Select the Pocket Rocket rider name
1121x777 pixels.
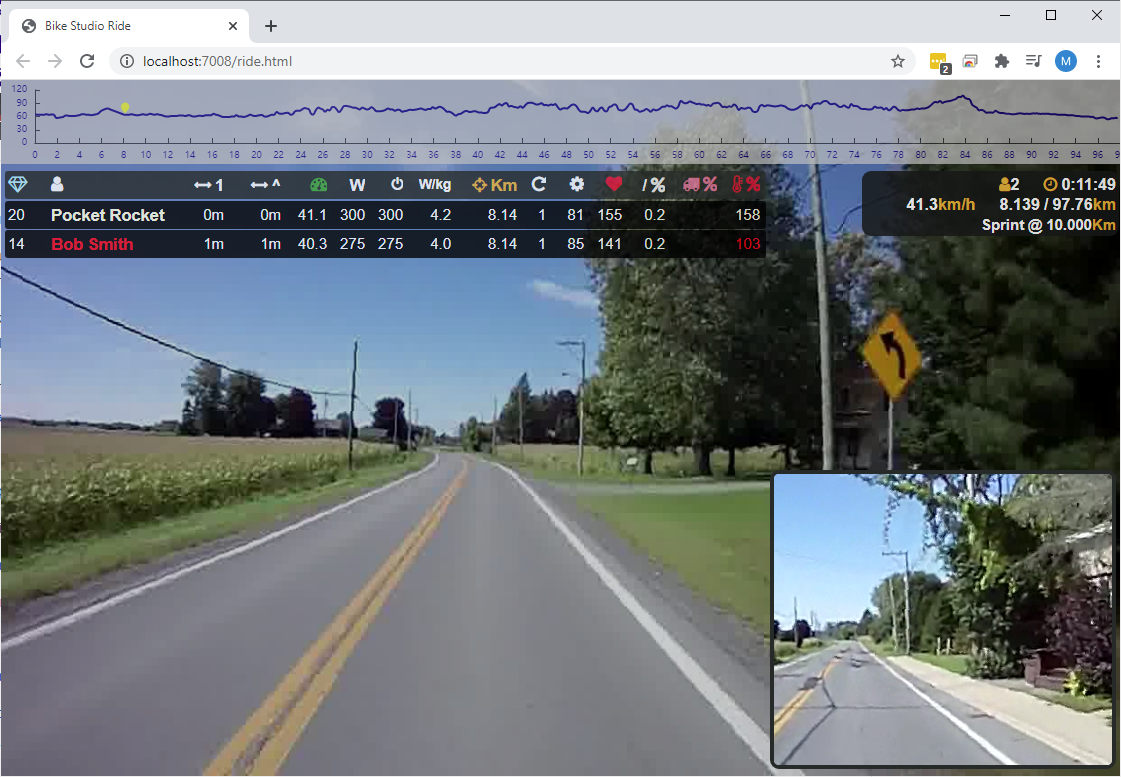point(108,215)
